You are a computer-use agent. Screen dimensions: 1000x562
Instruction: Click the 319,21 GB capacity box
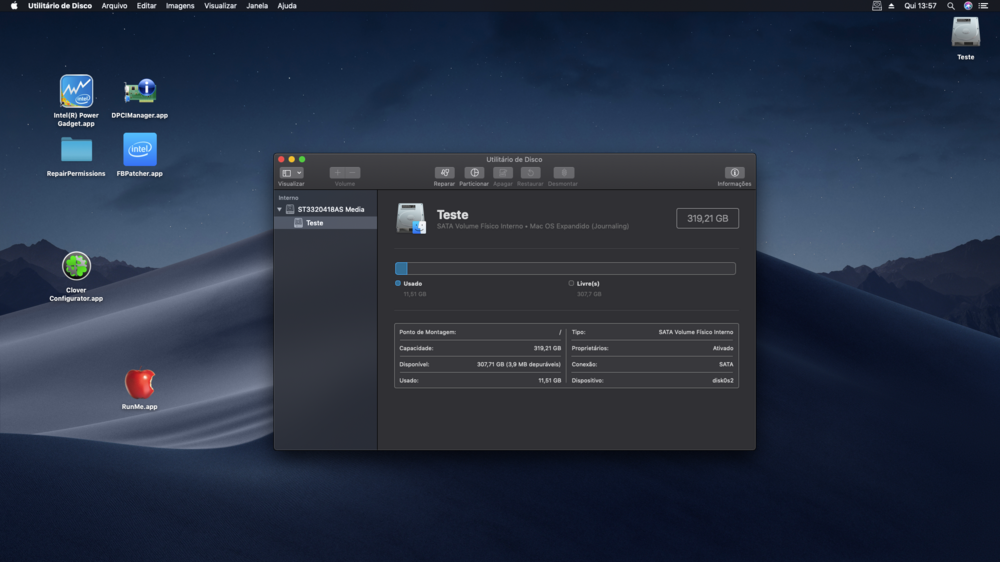coord(707,218)
